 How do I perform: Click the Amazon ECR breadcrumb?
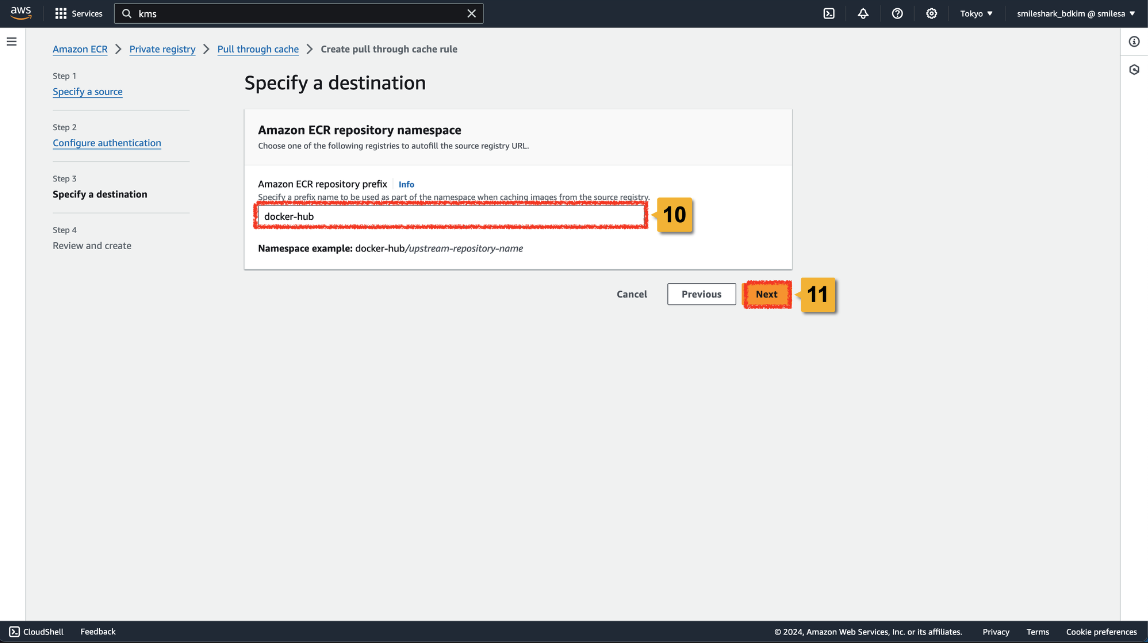[x=80, y=49]
